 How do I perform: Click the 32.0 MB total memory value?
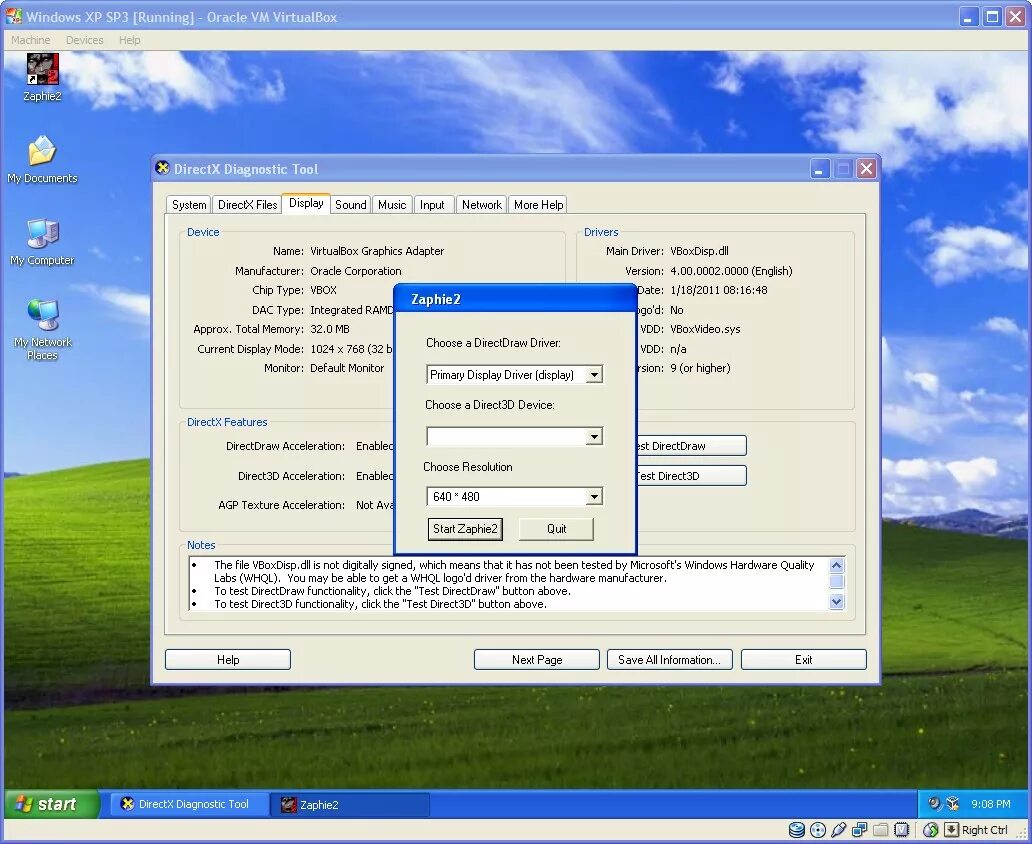click(x=330, y=329)
